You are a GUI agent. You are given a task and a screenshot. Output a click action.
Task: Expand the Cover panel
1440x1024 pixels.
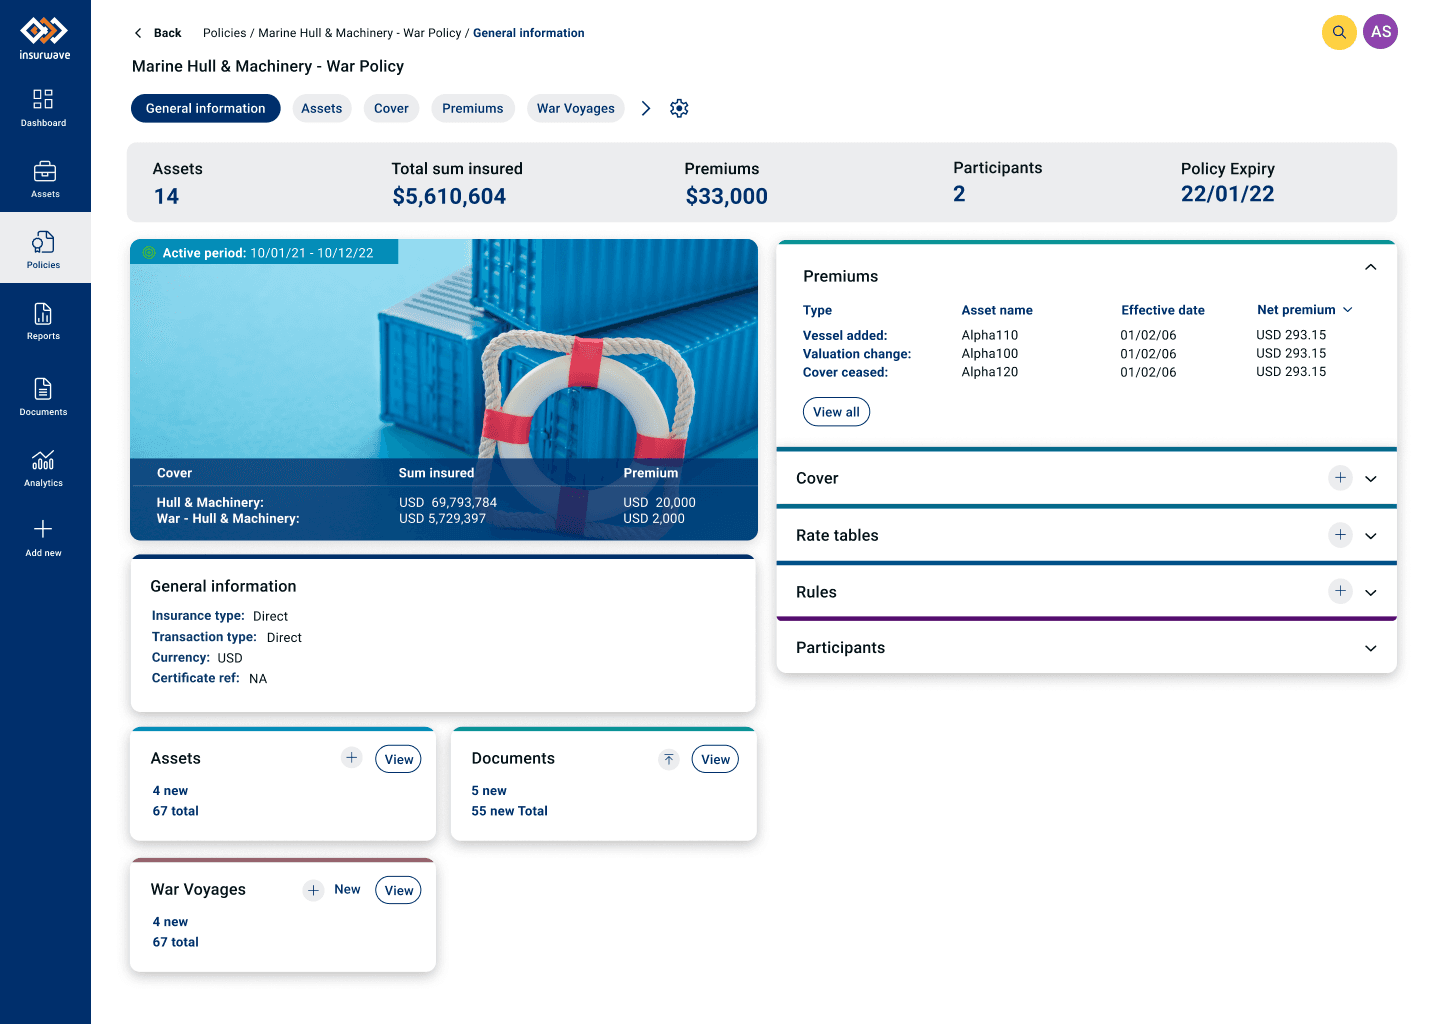click(x=1371, y=479)
